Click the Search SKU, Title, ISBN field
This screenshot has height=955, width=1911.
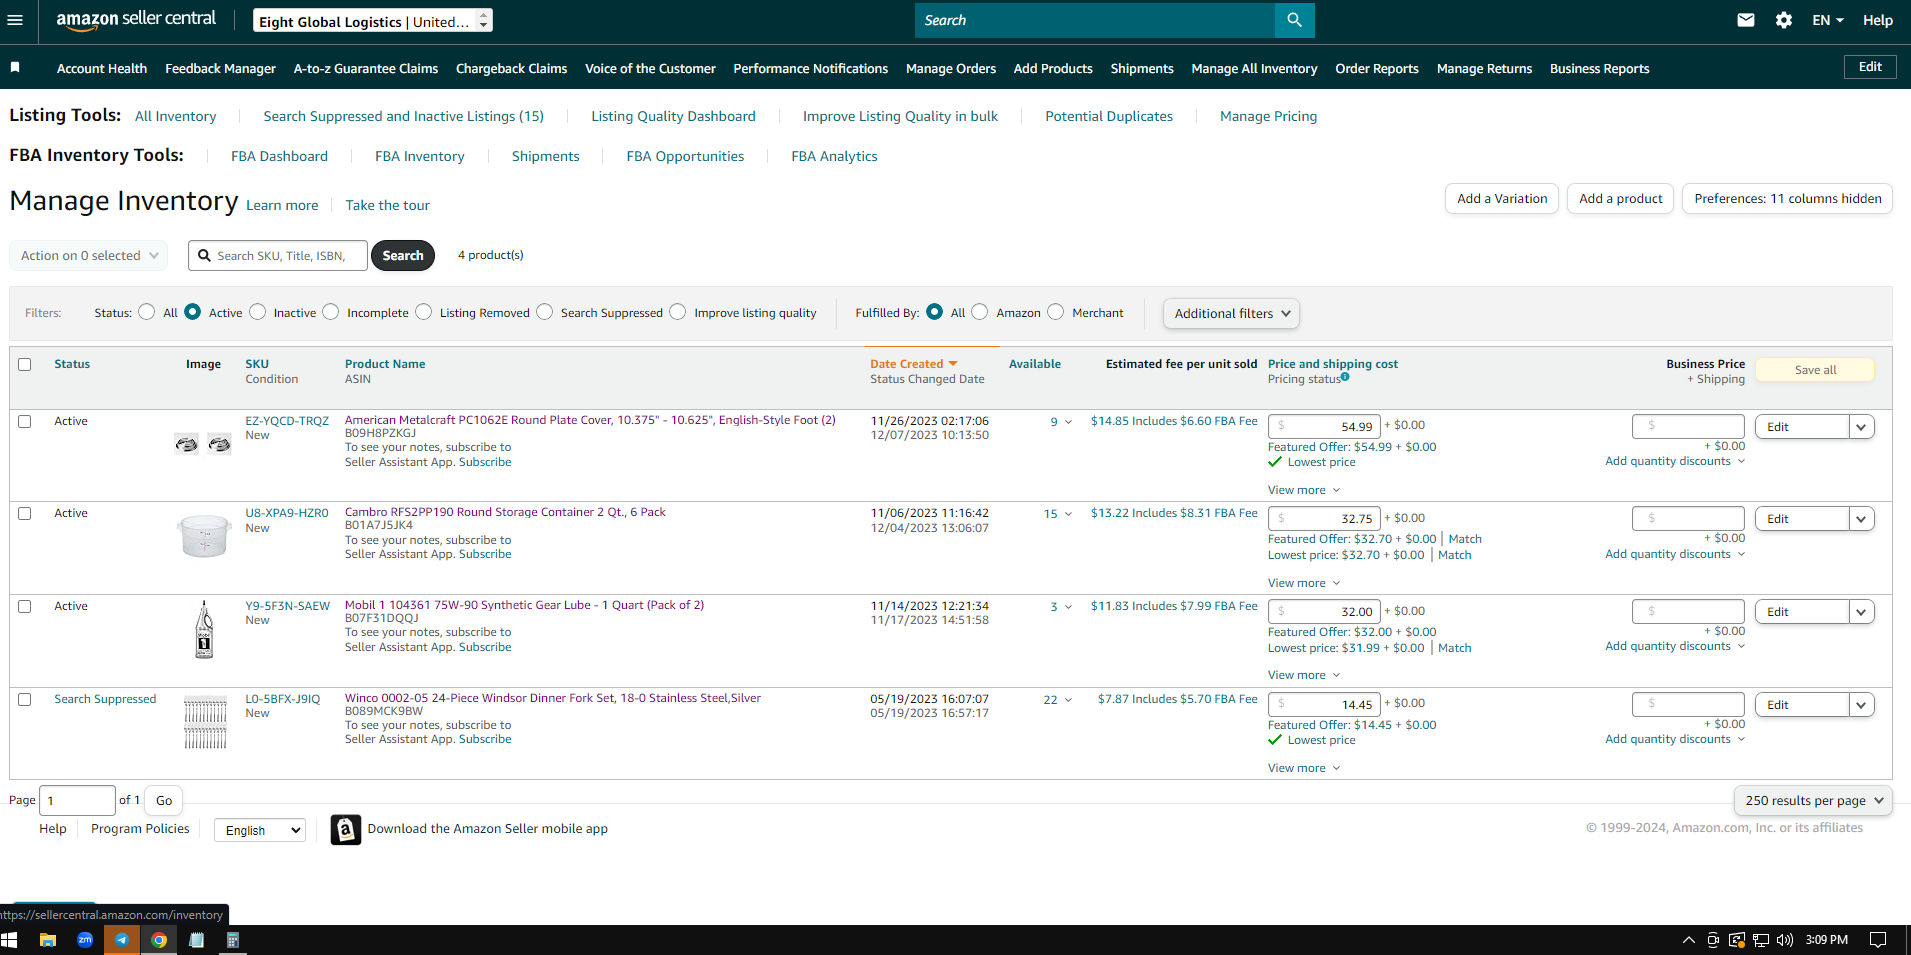[x=278, y=256]
